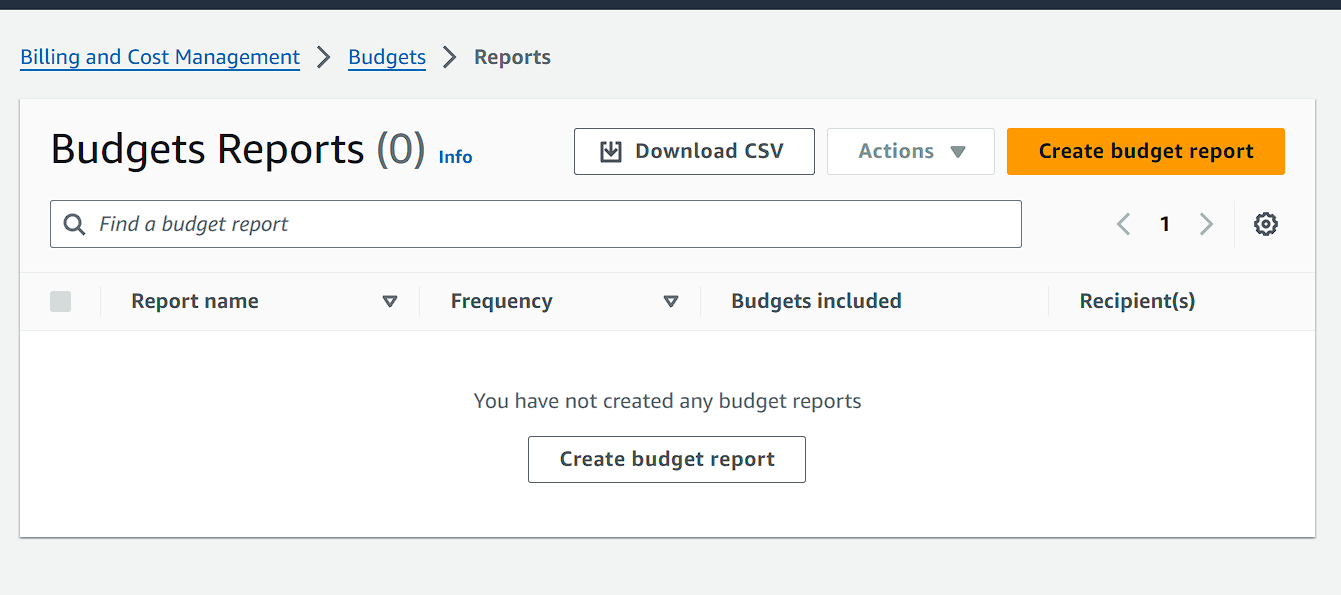Viewport: 1341px width, 595px height.
Task: Sort by Report name using its arrow
Action: coord(390,301)
